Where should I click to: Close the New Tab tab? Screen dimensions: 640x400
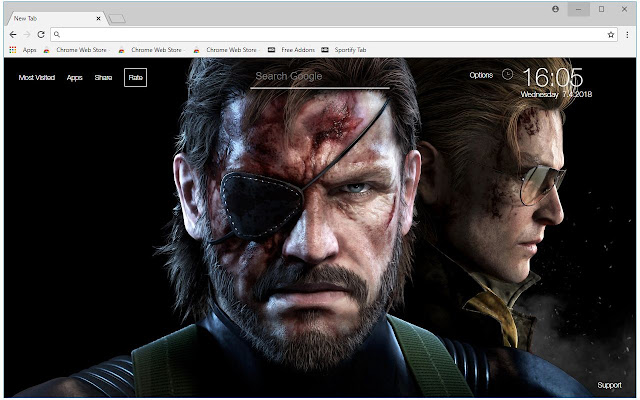pos(98,18)
